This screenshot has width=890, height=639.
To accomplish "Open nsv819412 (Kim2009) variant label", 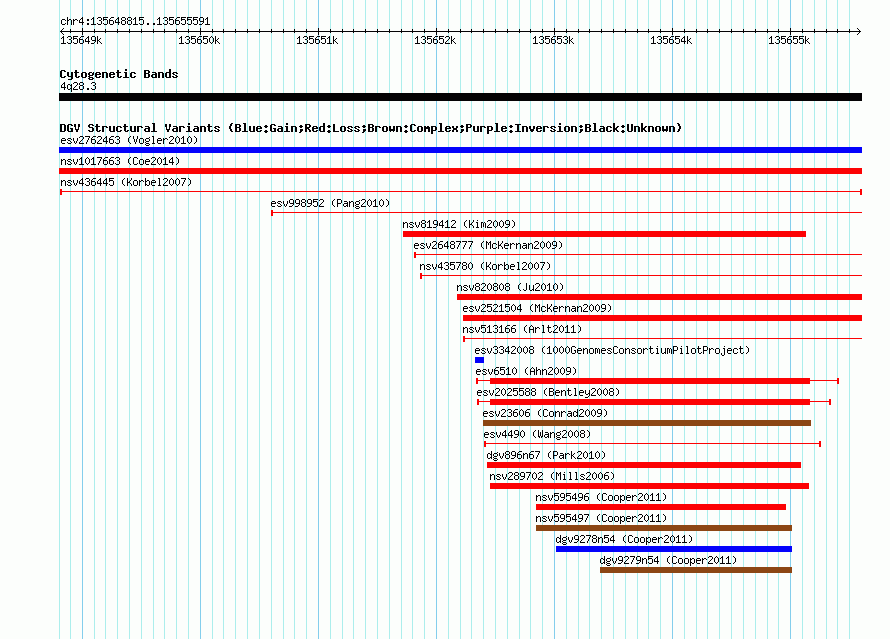I will [459, 224].
